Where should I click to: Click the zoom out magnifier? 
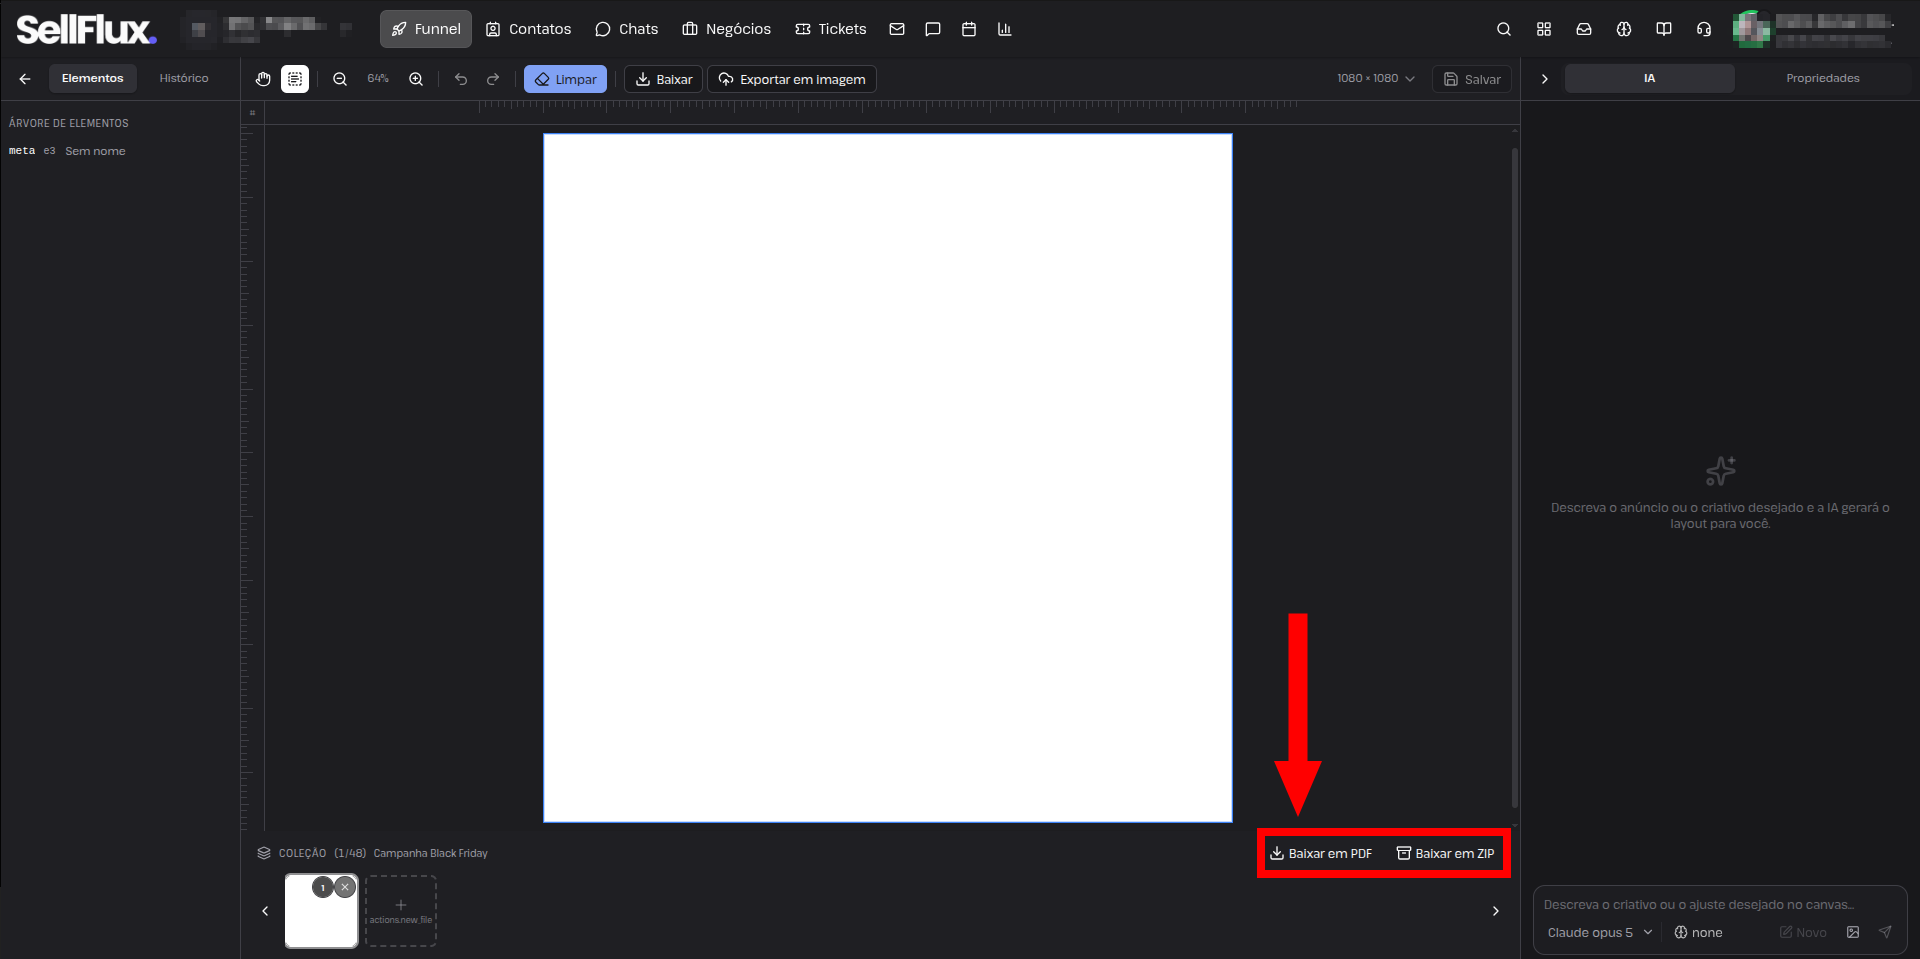(340, 79)
